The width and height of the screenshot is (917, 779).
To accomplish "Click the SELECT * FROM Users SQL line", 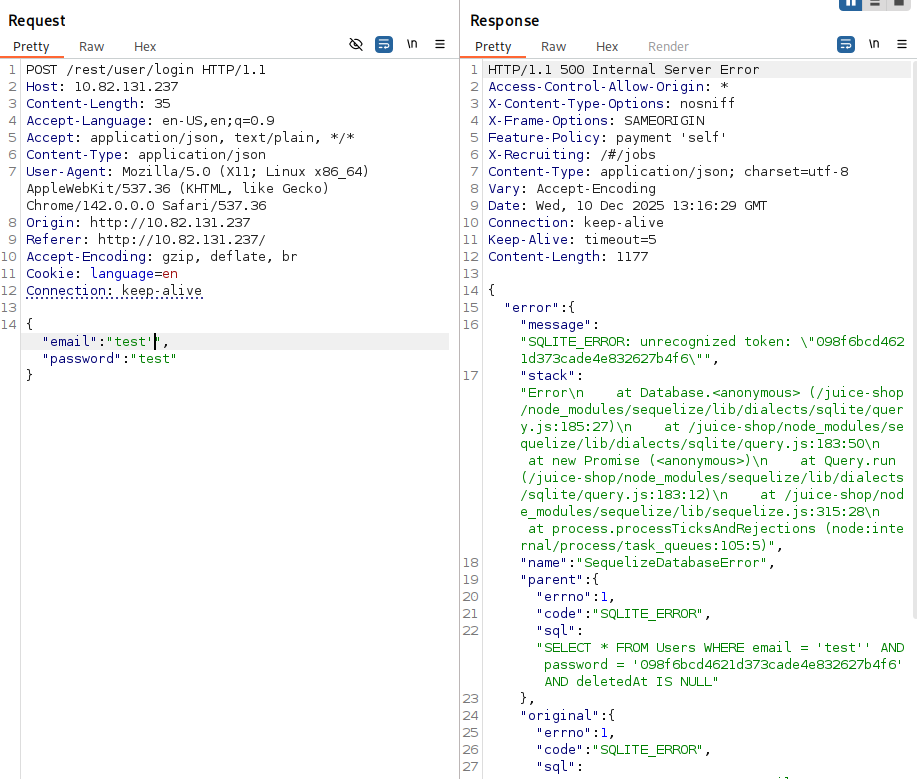I will coord(720,664).
